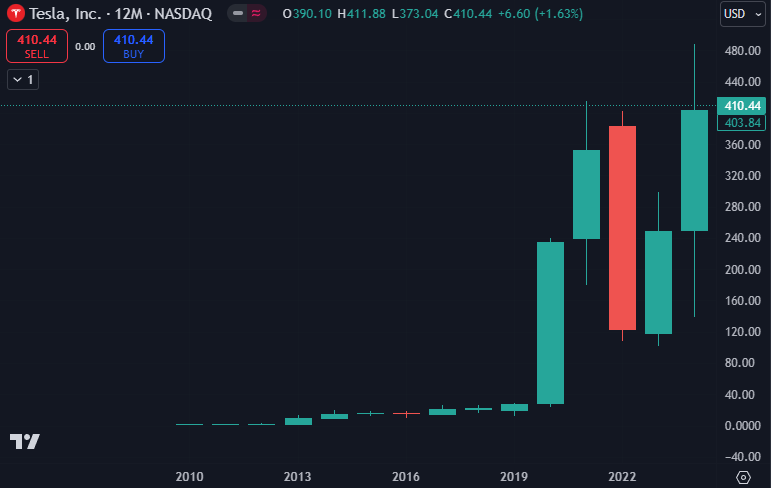
Task: Click the 0.0000 price scale label
Action: pyautogui.click(x=742, y=426)
